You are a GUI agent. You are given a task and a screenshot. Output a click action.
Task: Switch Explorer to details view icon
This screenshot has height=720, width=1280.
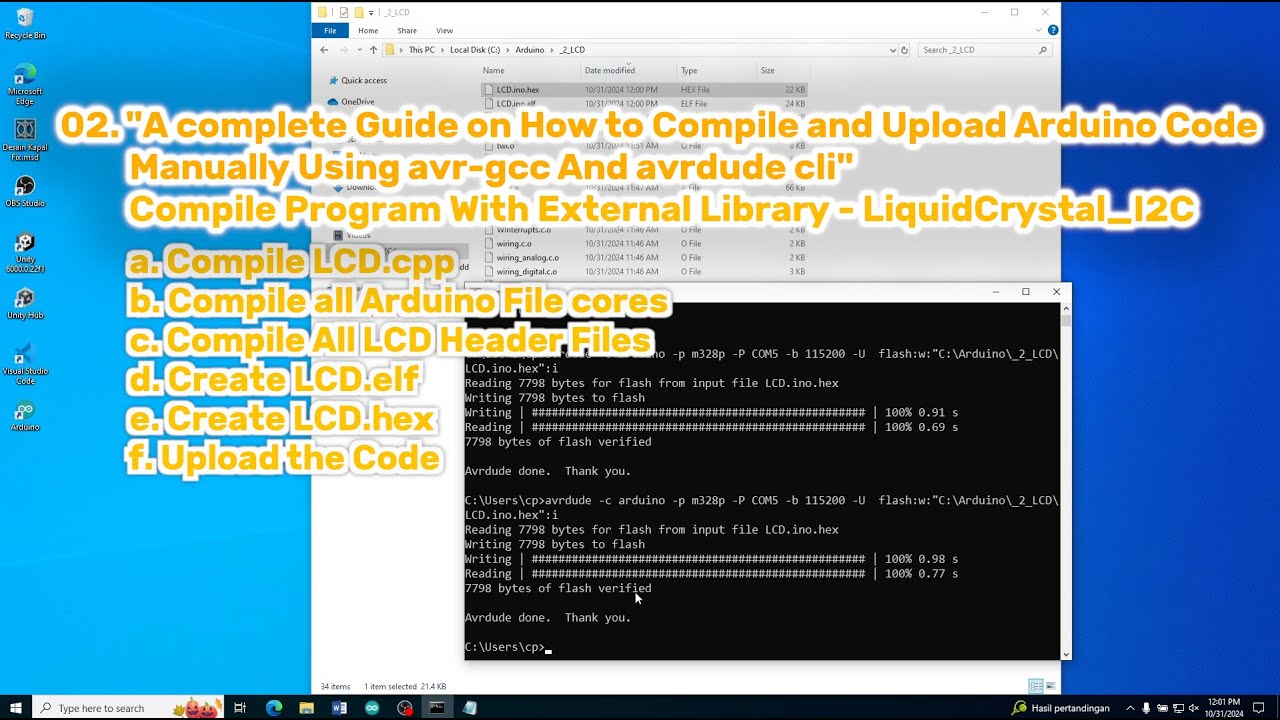point(1035,686)
